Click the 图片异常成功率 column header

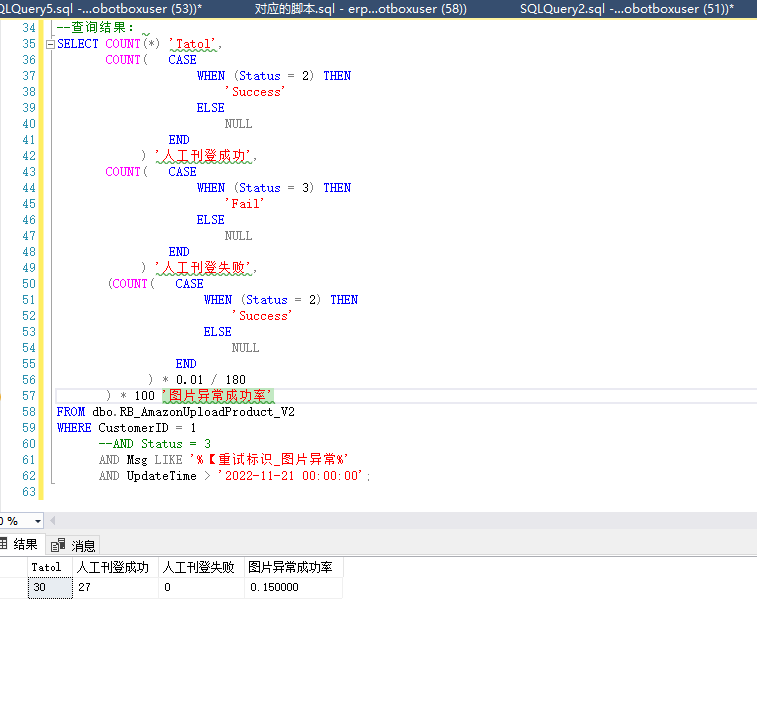(294, 567)
